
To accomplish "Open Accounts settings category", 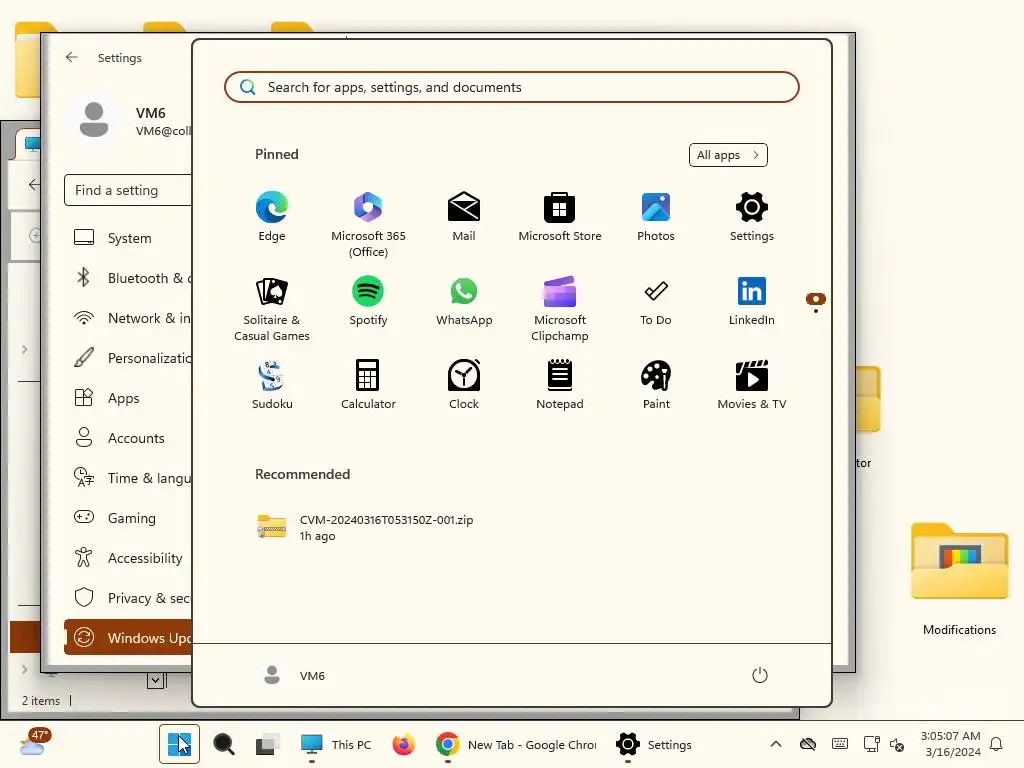I will tap(128, 438).
